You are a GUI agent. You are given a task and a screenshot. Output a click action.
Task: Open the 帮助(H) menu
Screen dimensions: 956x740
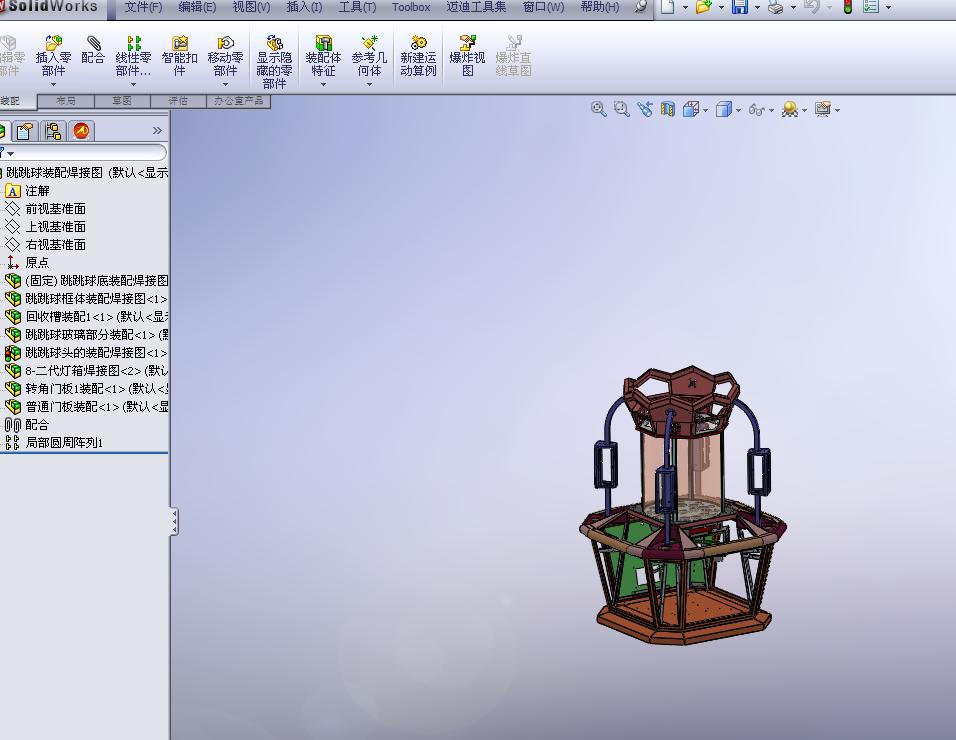(x=600, y=7)
